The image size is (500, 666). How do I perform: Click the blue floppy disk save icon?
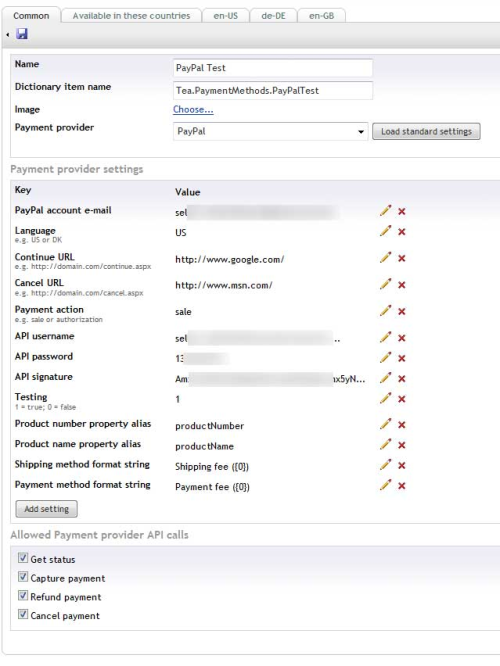(22, 34)
